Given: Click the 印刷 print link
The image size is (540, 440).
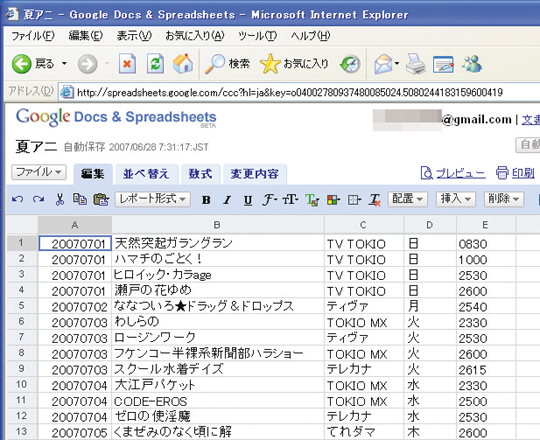Looking at the screenshot, I should pyautogui.click(x=516, y=173).
